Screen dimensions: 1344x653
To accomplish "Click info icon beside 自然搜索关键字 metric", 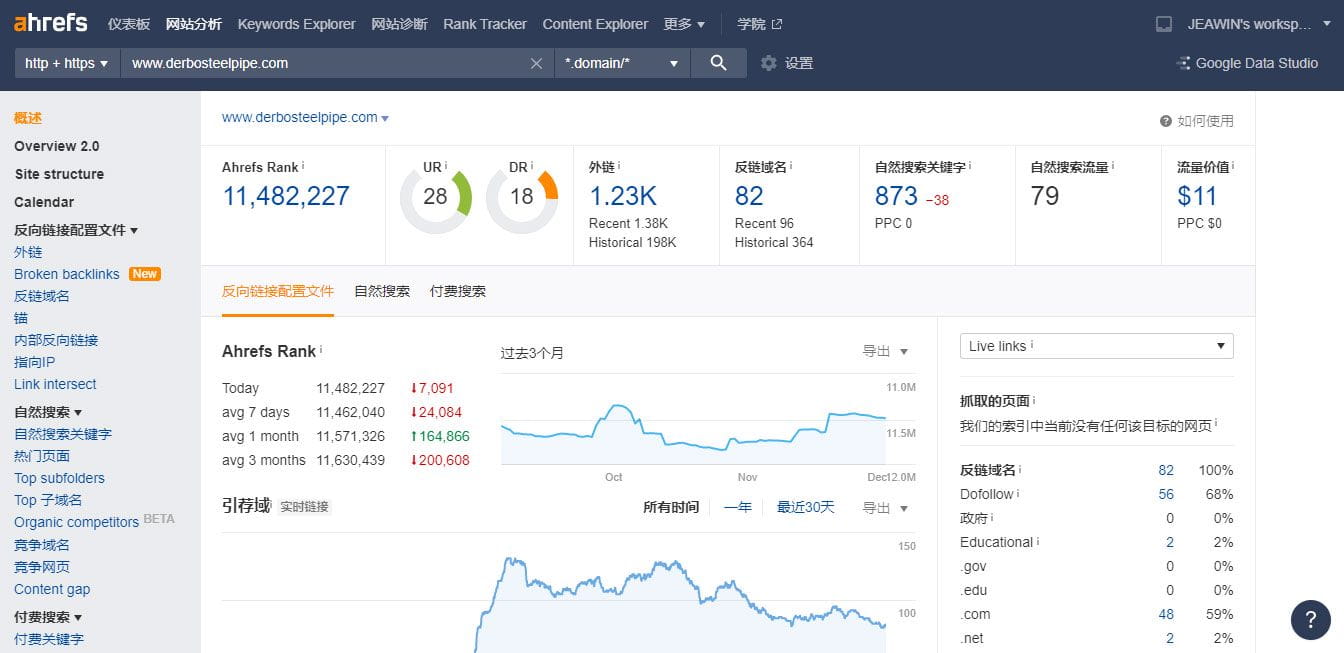I will [970, 166].
